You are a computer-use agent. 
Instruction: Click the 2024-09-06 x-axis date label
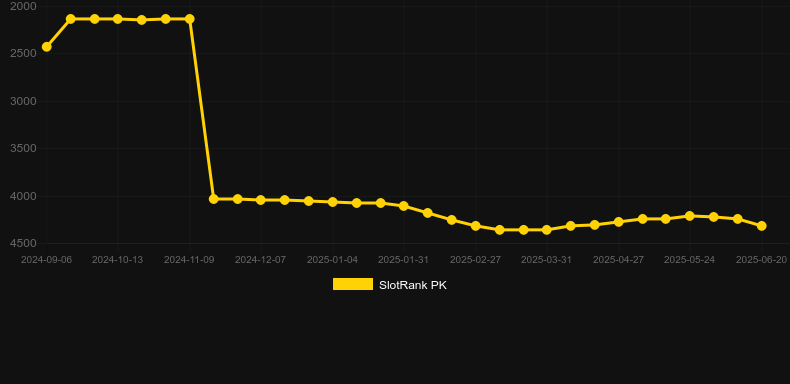pyautogui.click(x=46, y=260)
